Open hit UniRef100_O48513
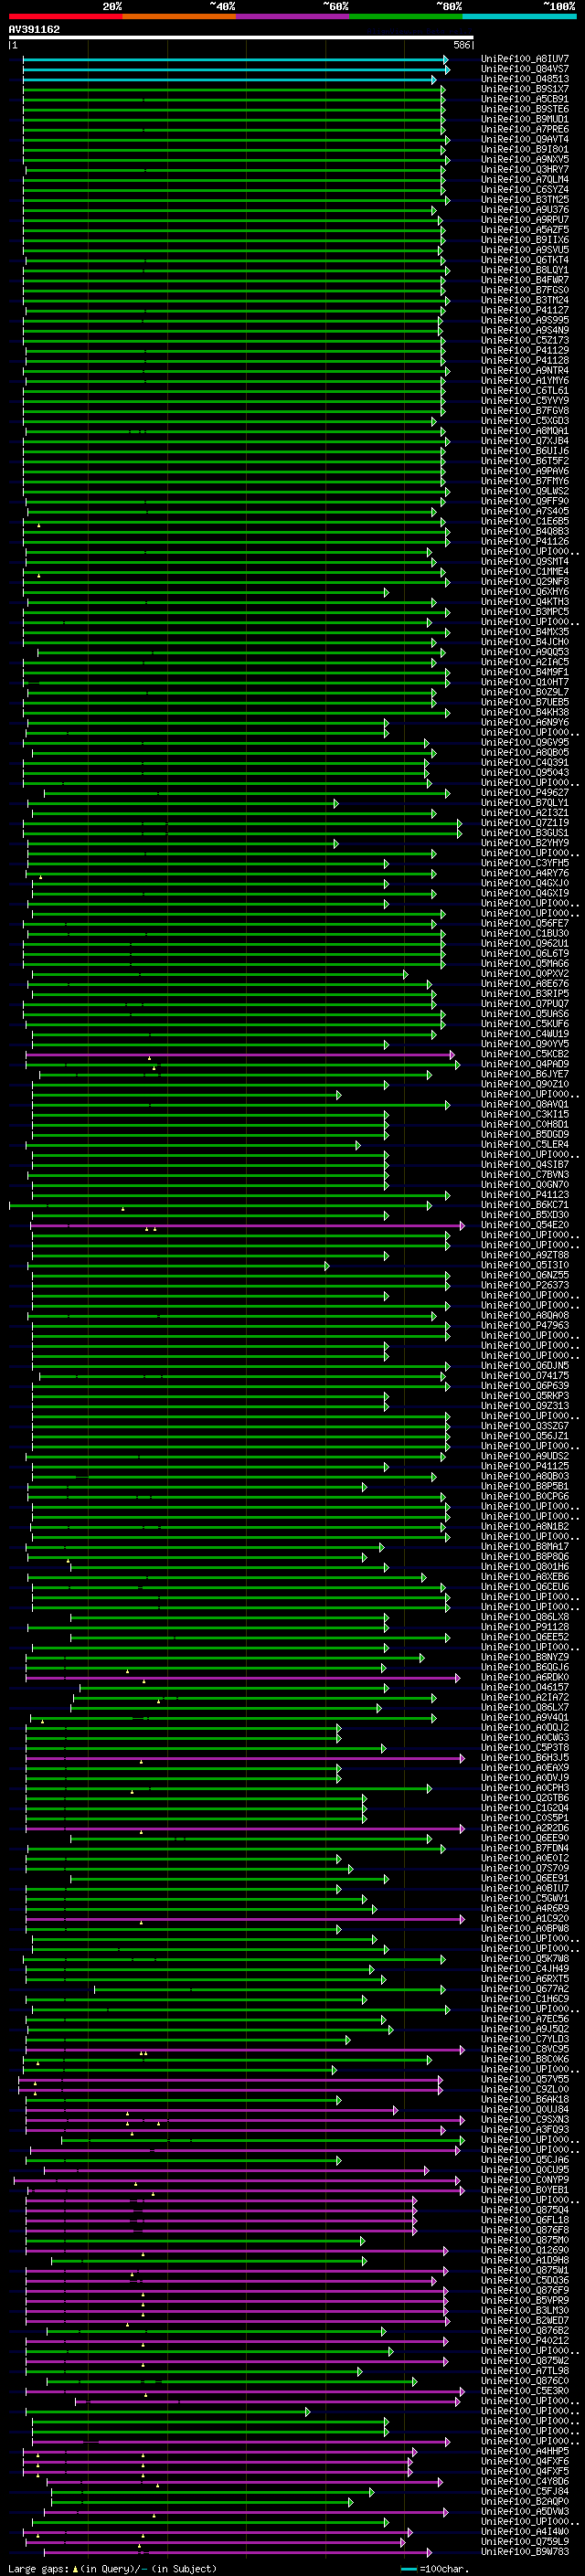The image size is (585, 2576). coord(524,79)
